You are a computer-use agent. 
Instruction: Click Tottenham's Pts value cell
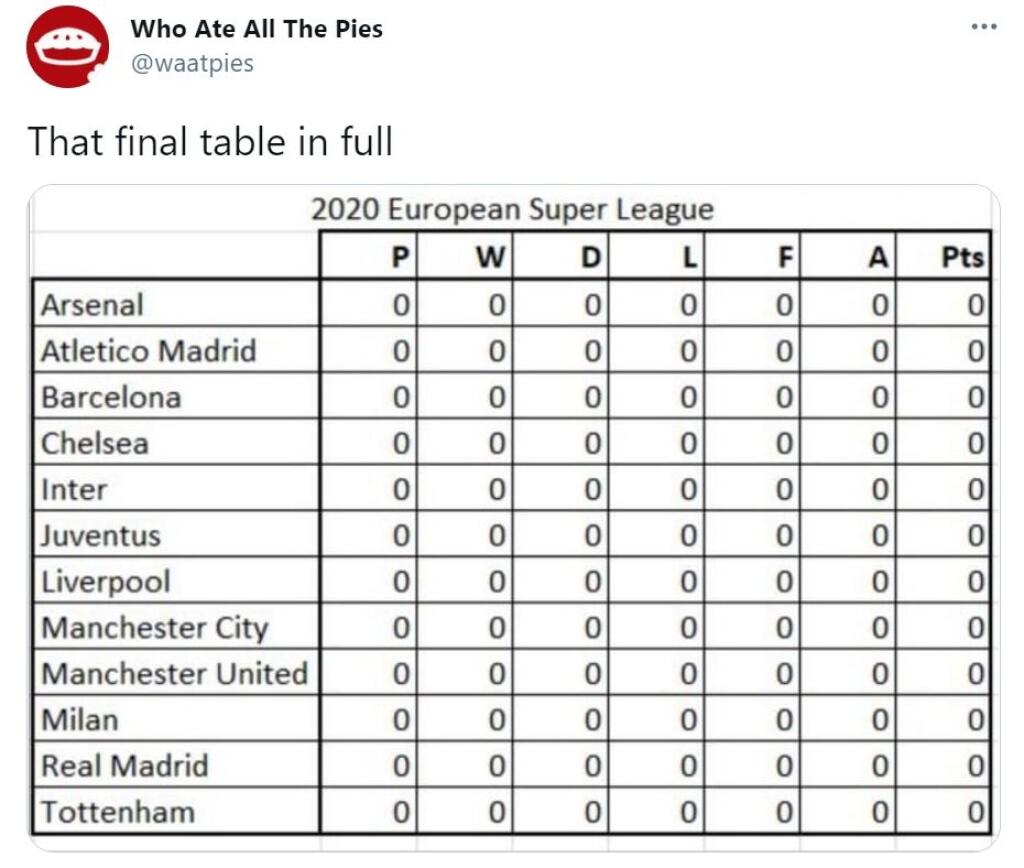point(944,811)
